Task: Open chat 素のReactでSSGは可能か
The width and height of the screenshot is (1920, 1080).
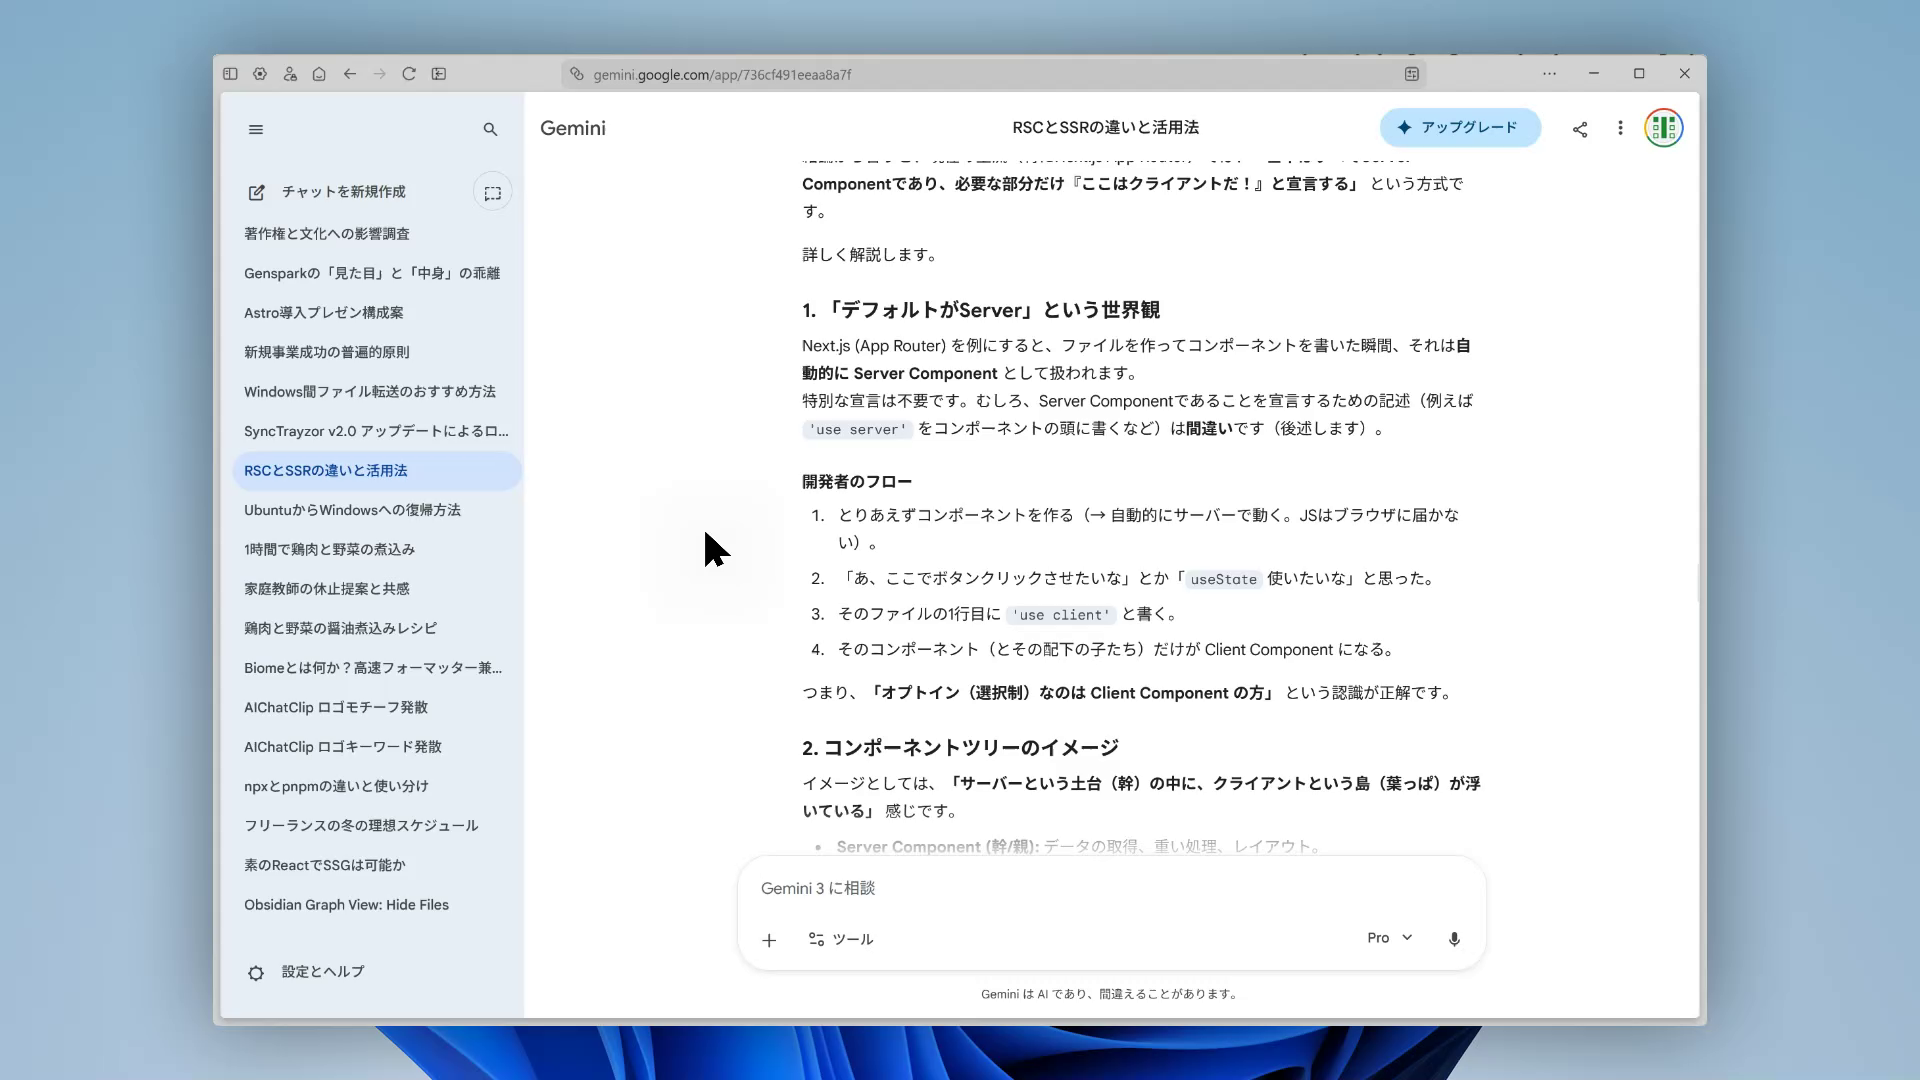Action: pos(376,866)
